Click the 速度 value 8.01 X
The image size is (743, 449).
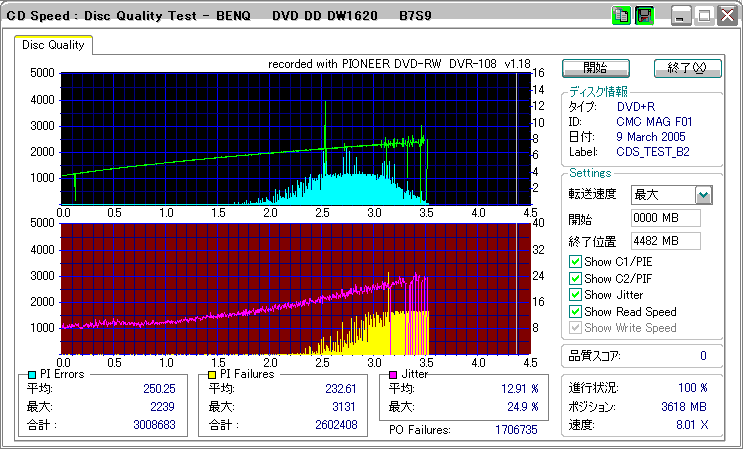click(692, 425)
